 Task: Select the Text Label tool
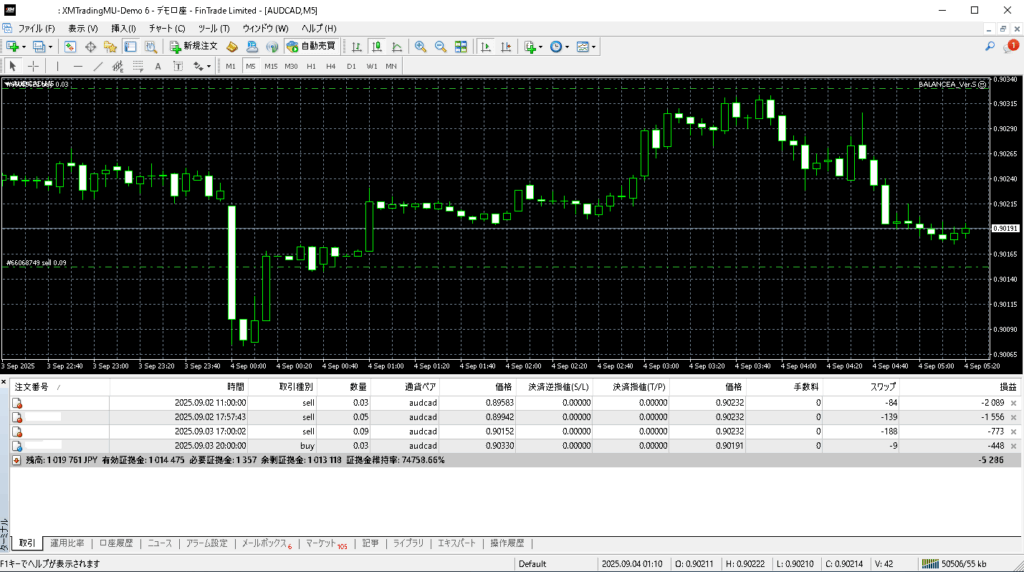pos(178,66)
